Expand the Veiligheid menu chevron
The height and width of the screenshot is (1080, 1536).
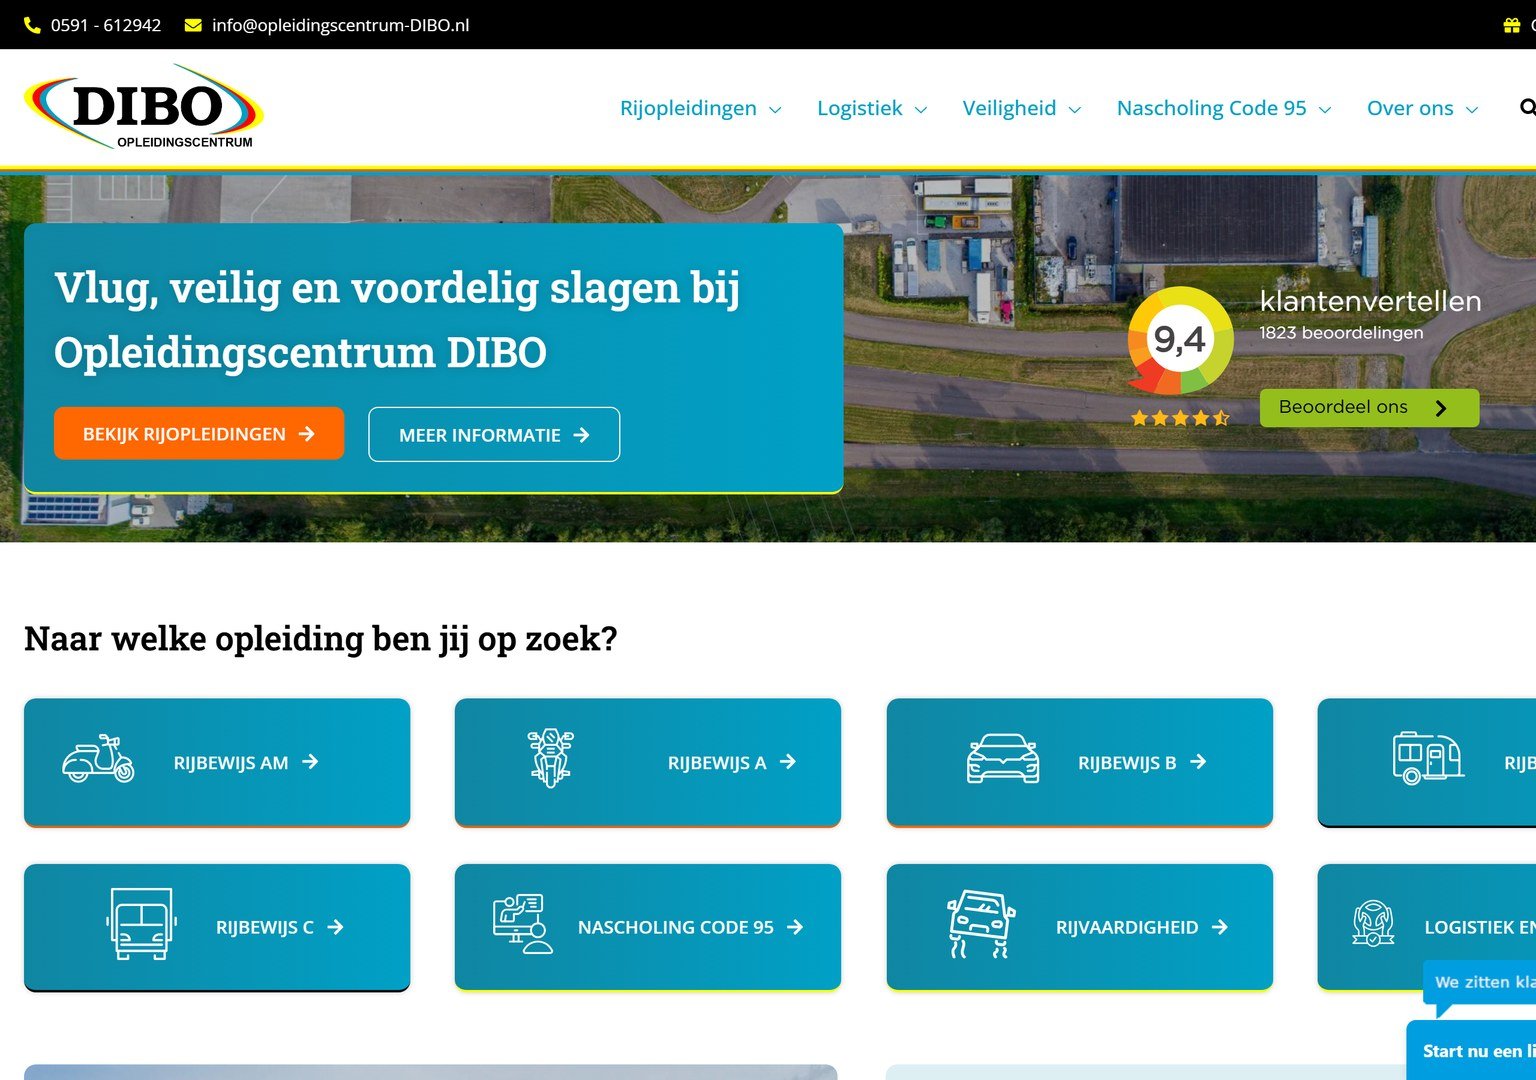(x=1075, y=110)
